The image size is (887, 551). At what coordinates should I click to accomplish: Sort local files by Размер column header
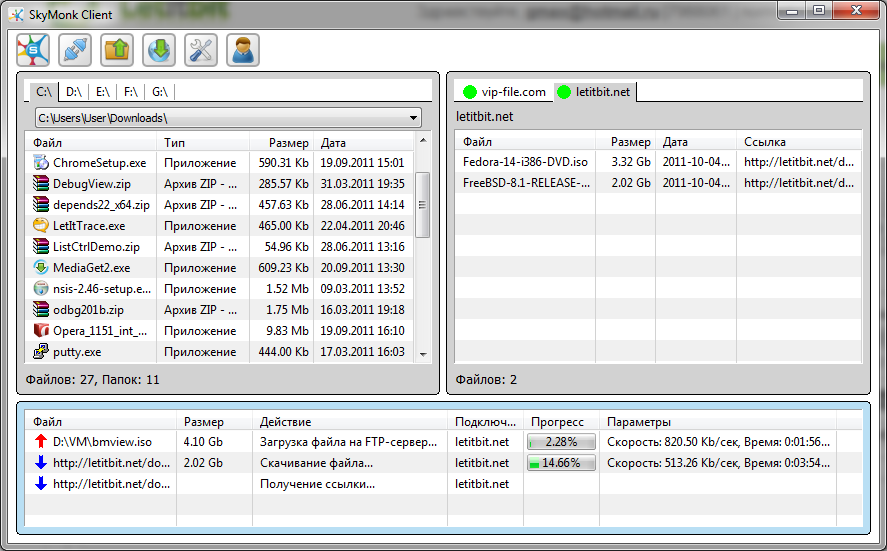tap(281, 143)
